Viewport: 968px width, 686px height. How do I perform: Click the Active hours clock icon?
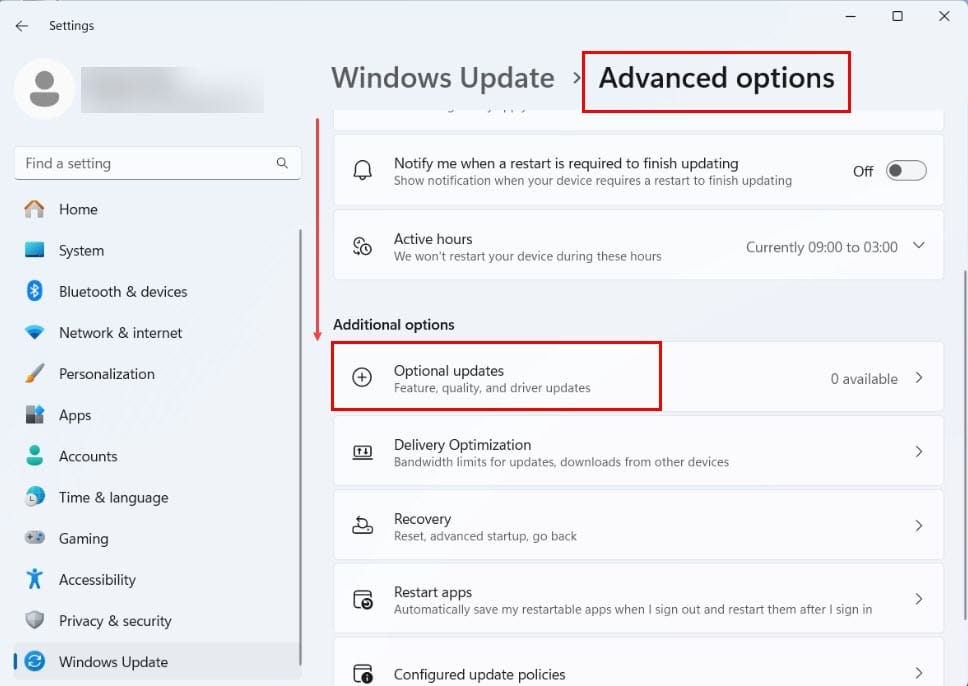pos(362,246)
